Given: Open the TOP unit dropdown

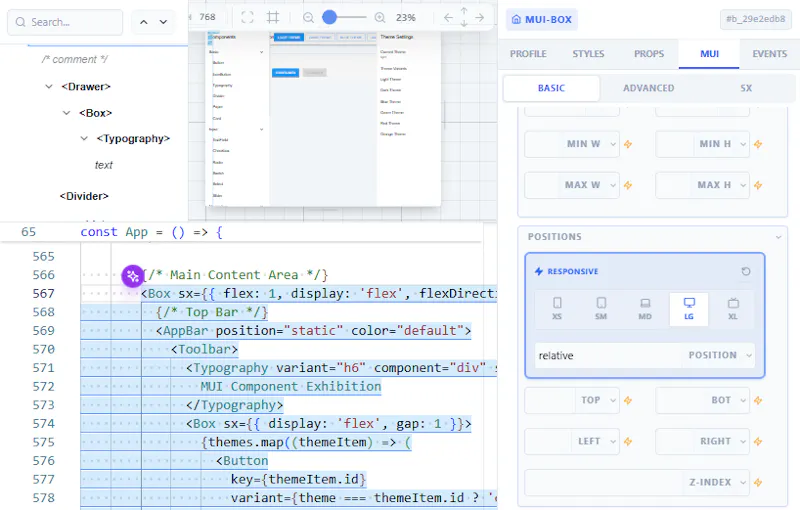Looking at the screenshot, I should click(613, 400).
